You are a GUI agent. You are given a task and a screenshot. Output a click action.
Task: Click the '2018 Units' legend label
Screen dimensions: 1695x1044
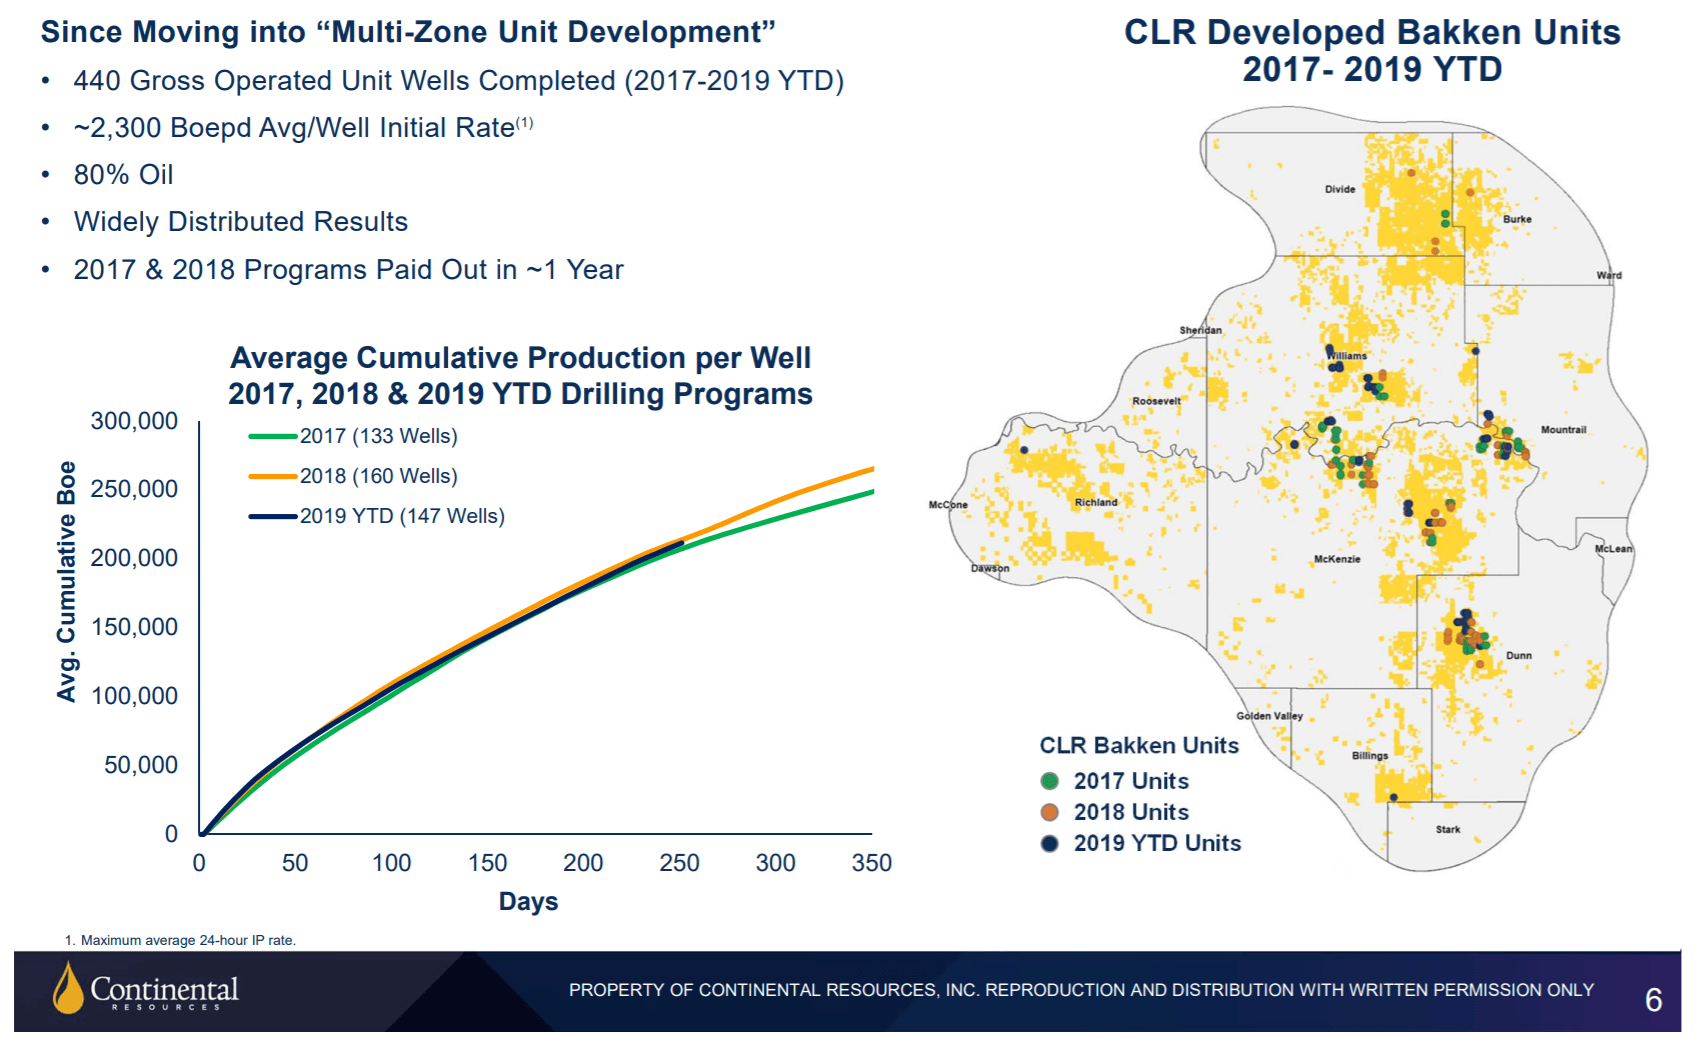coord(1131,812)
